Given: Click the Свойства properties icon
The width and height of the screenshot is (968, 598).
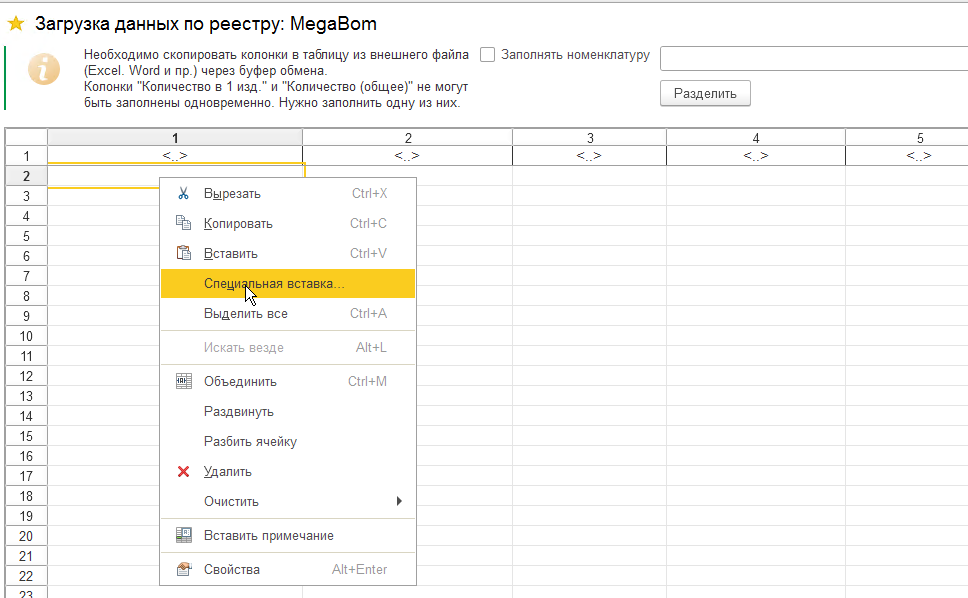Looking at the screenshot, I should (x=183, y=570).
